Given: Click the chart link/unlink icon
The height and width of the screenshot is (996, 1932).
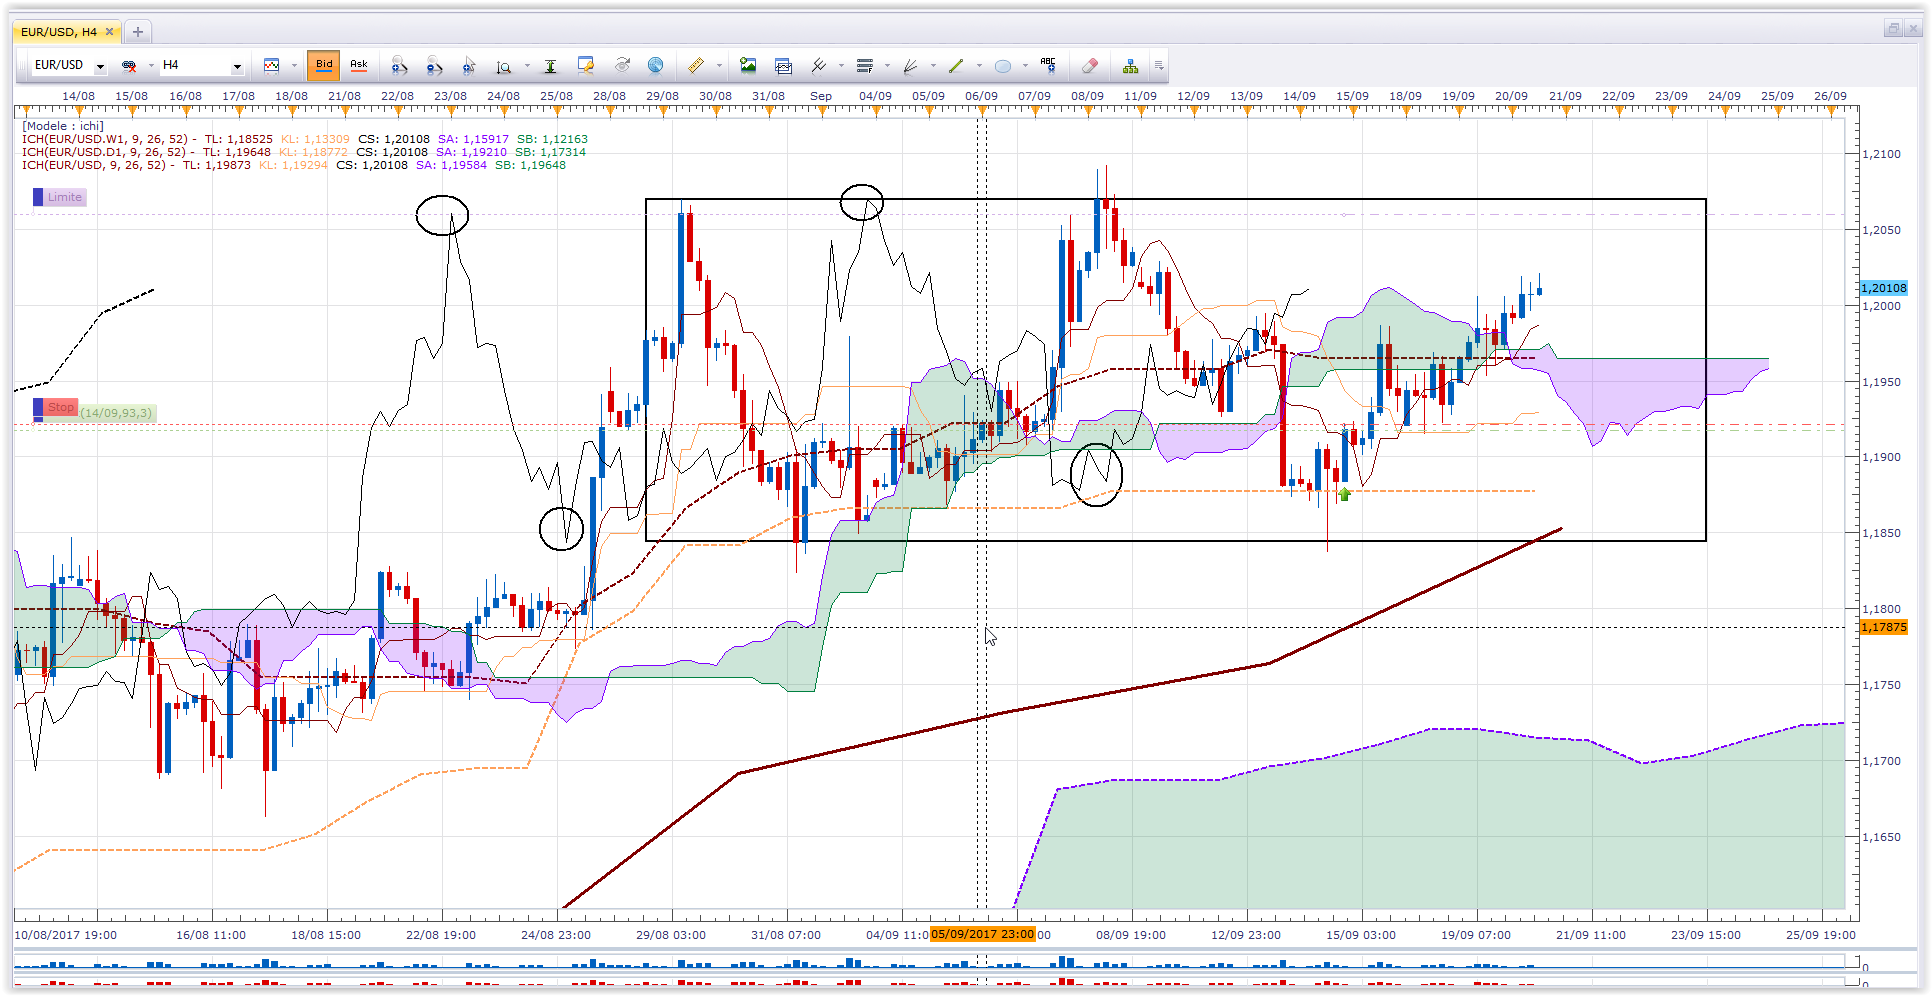Looking at the screenshot, I should point(129,66).
